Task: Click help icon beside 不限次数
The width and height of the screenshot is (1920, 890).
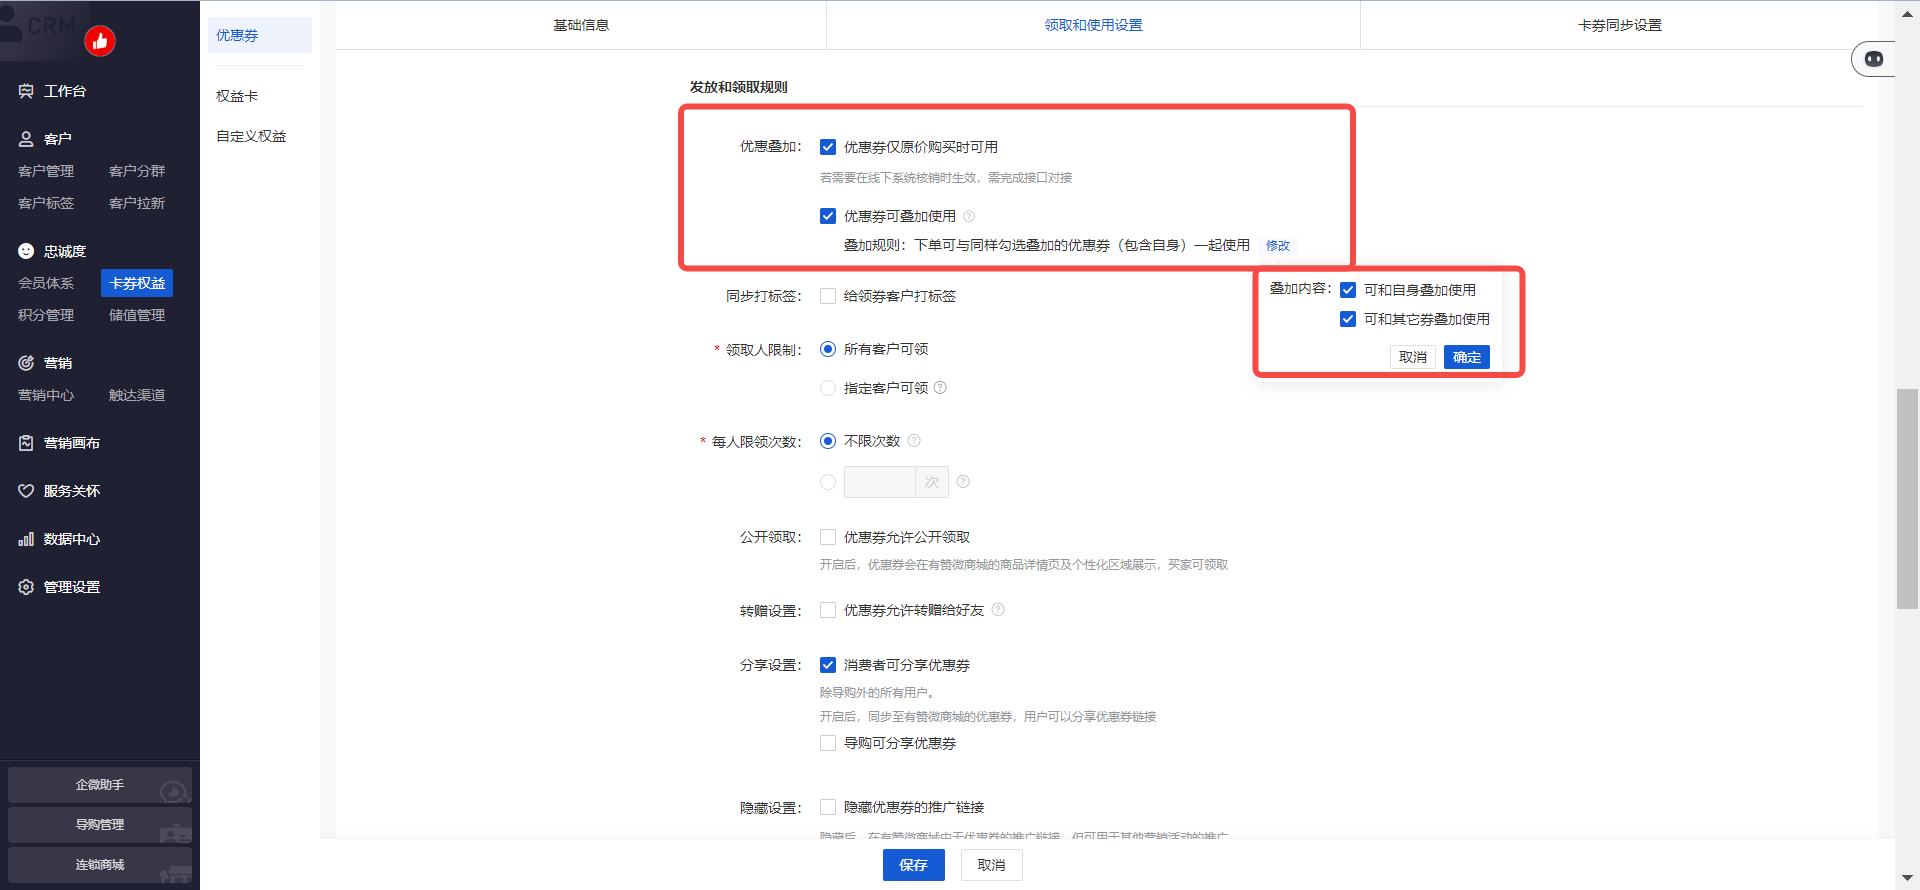Action: (x=914, y=441)
